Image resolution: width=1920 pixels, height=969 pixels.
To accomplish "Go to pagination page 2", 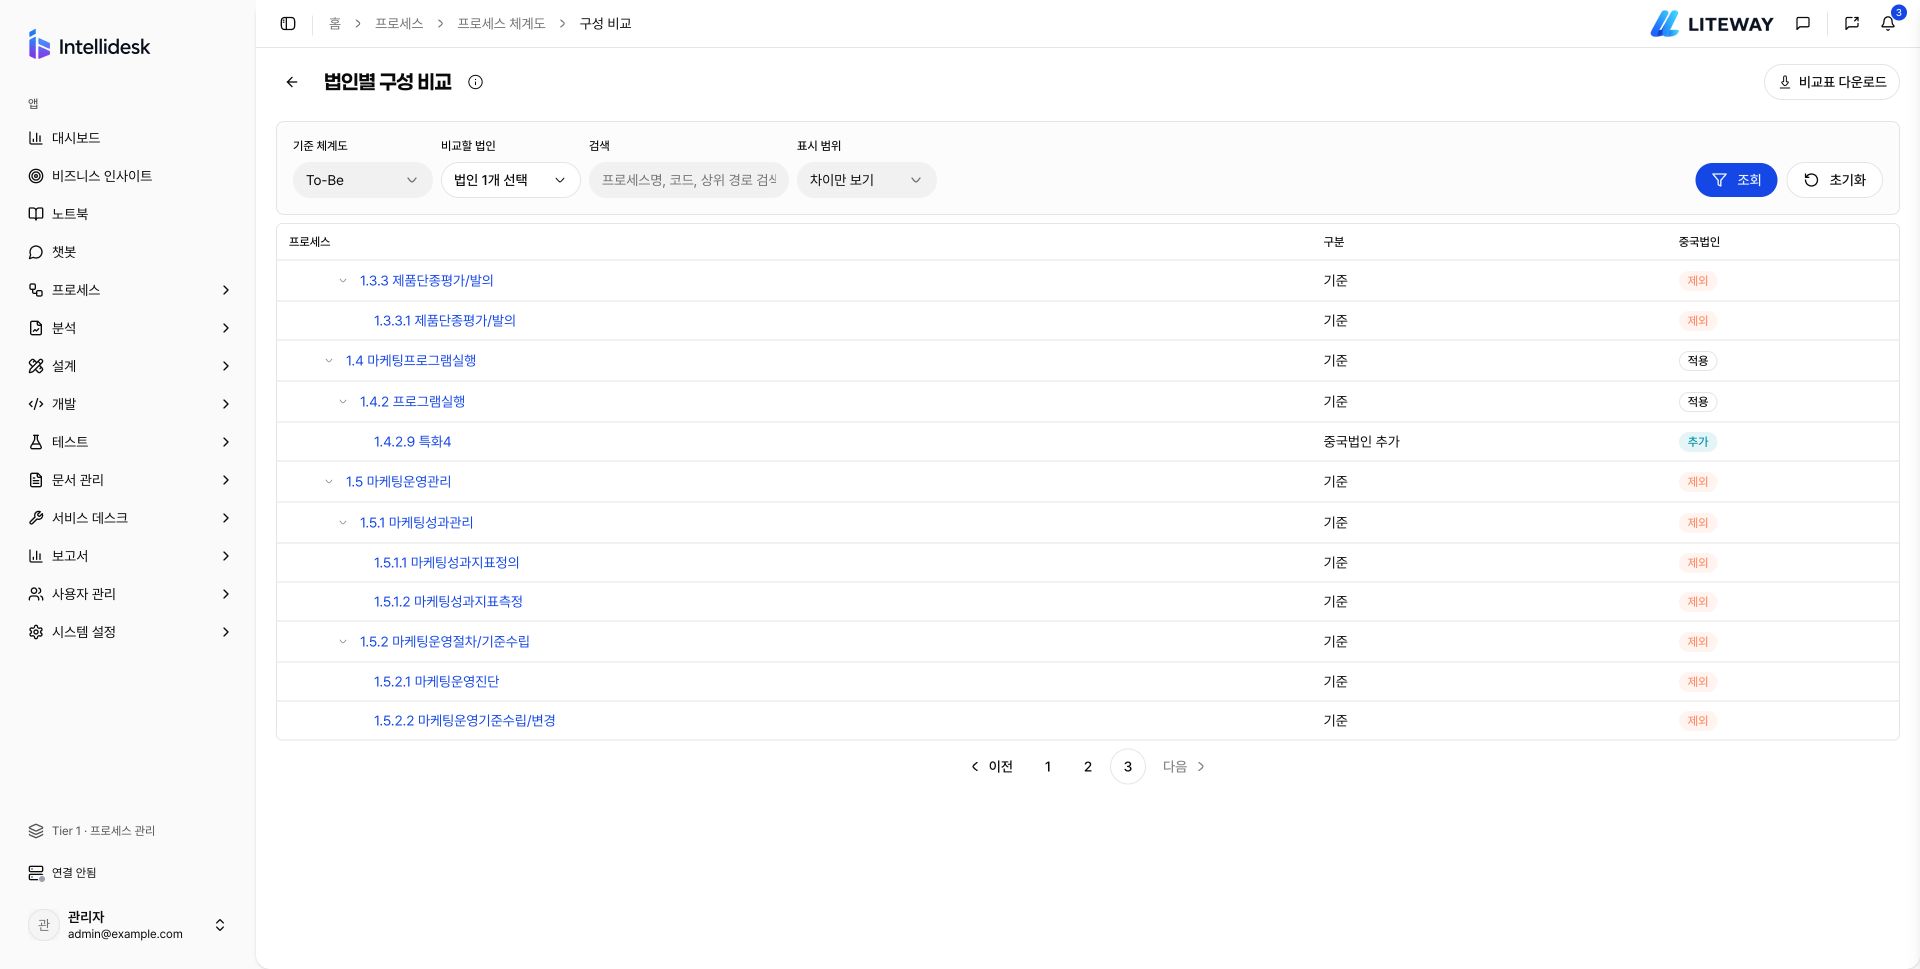I will point(1088,767).
